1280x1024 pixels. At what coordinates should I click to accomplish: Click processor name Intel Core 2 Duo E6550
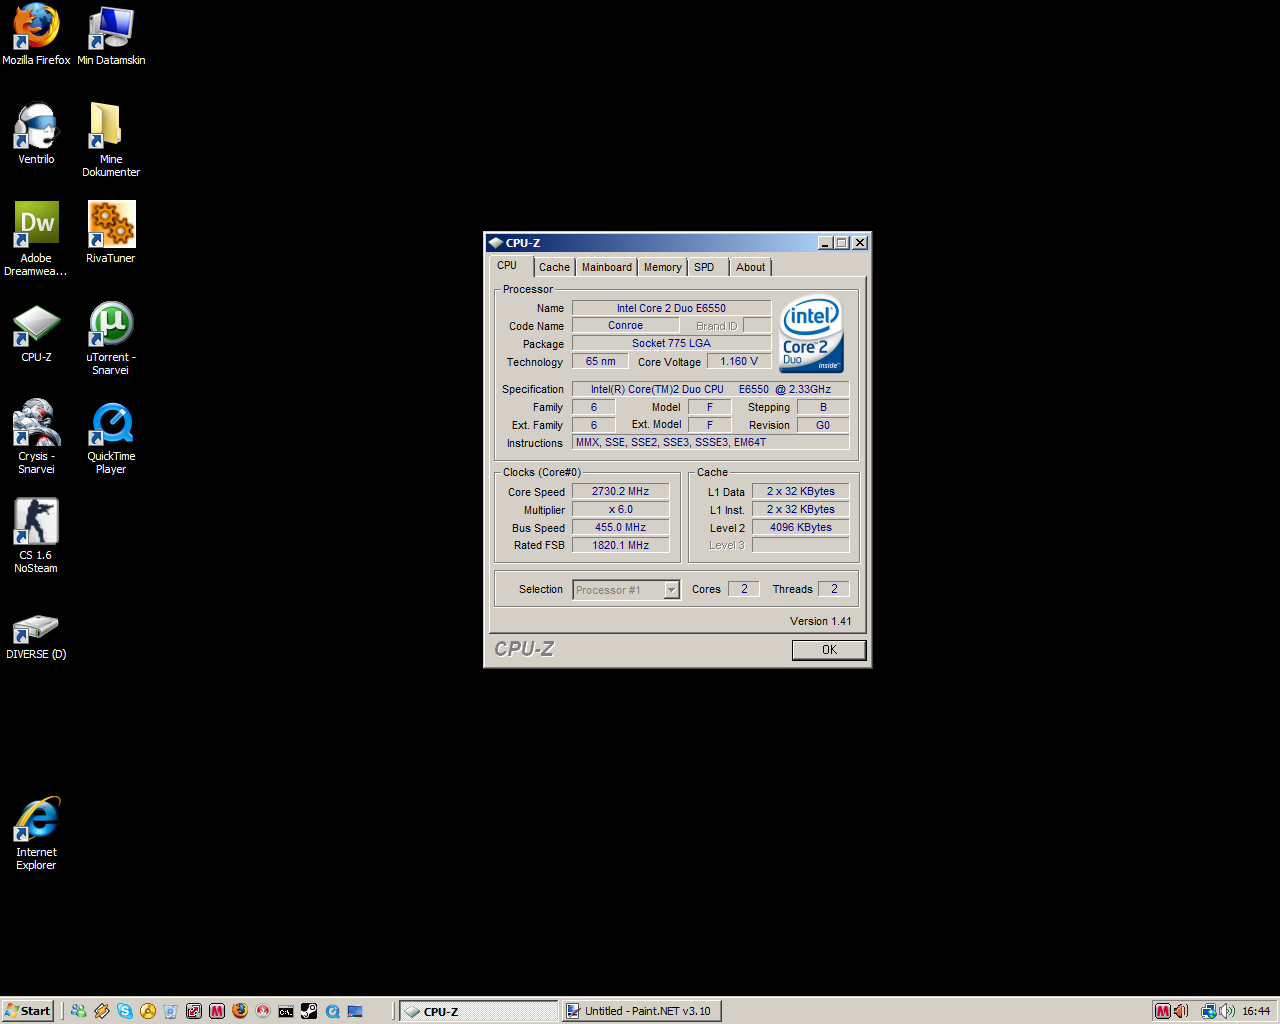[x=672, y=308]
